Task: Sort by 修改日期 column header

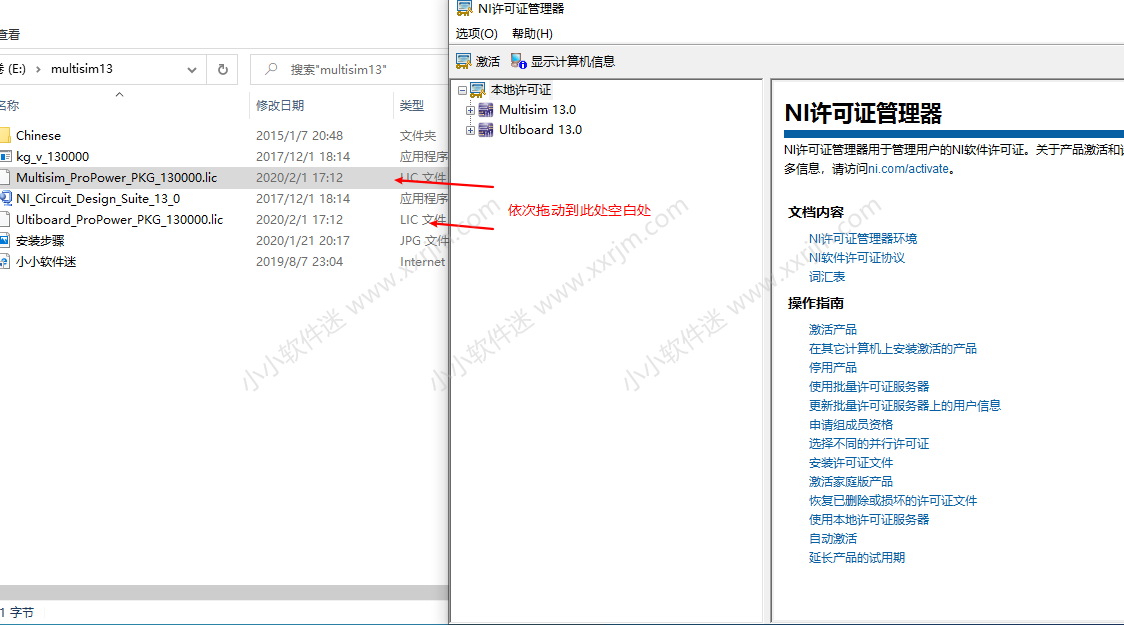Action: point(280,105)
